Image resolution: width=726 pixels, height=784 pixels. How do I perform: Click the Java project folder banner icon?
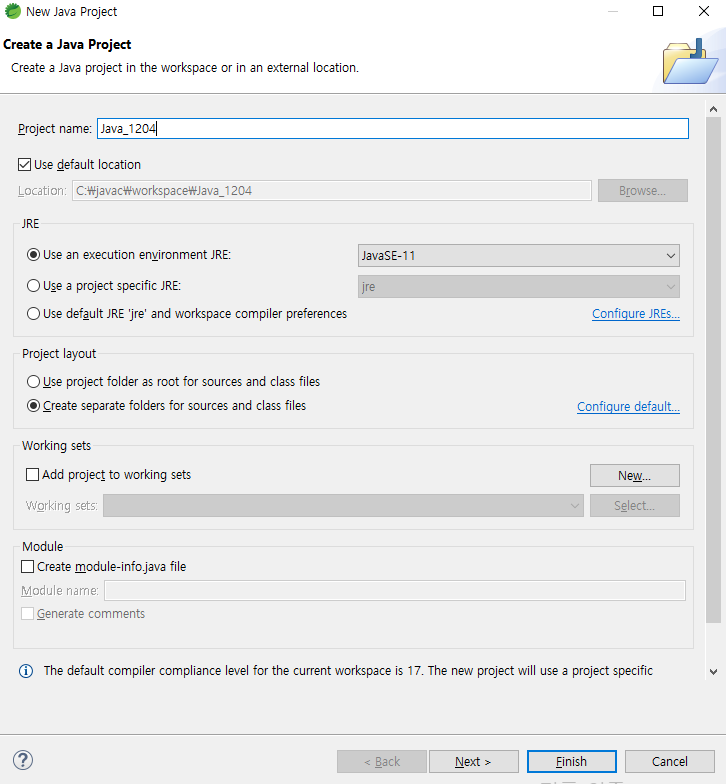(x=690, y=62)
